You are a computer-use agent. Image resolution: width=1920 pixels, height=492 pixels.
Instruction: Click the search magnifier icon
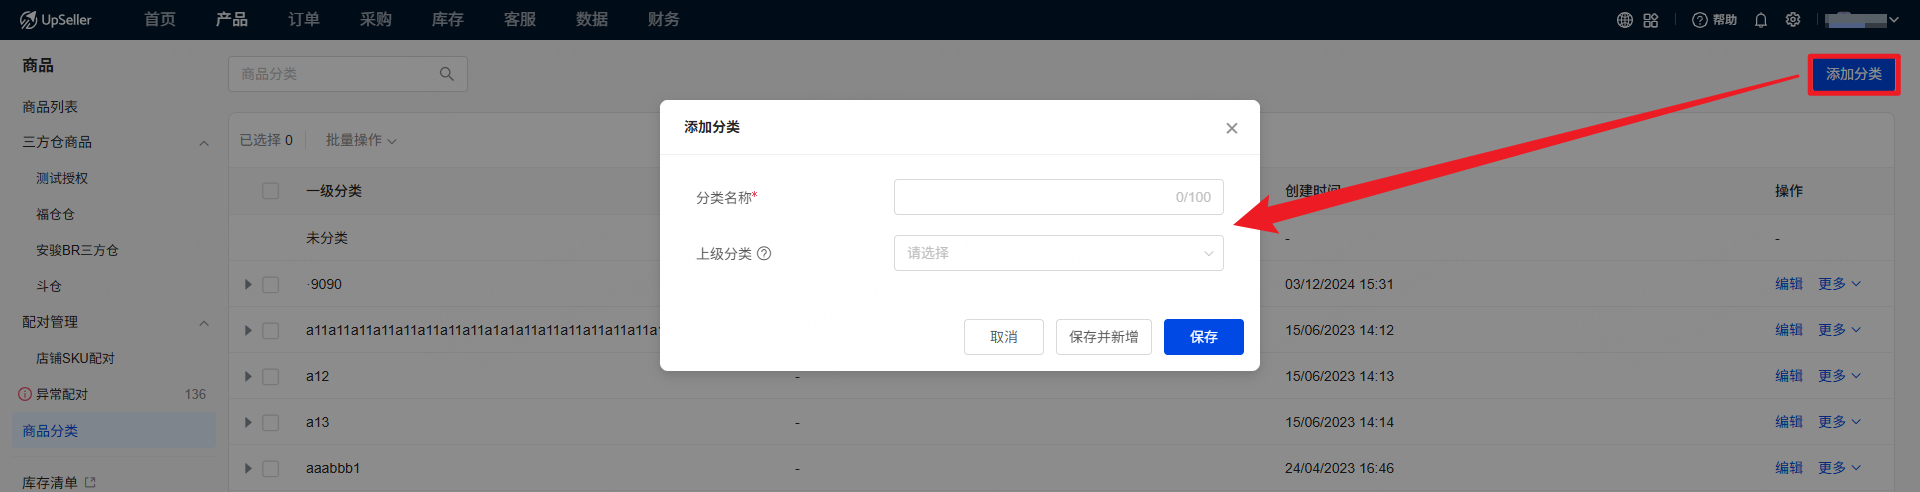tap(447, 74)
